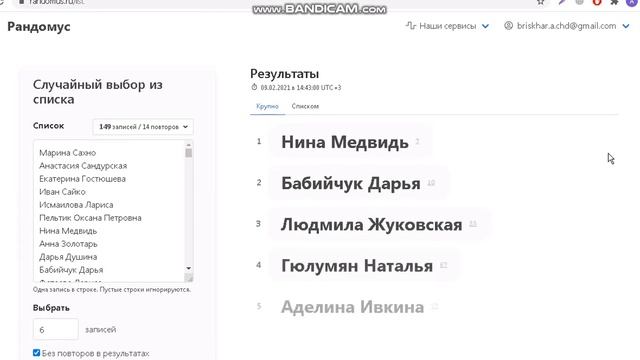Select list entry Марина Сахно
The image size is (640, 360).
point(67,153)
